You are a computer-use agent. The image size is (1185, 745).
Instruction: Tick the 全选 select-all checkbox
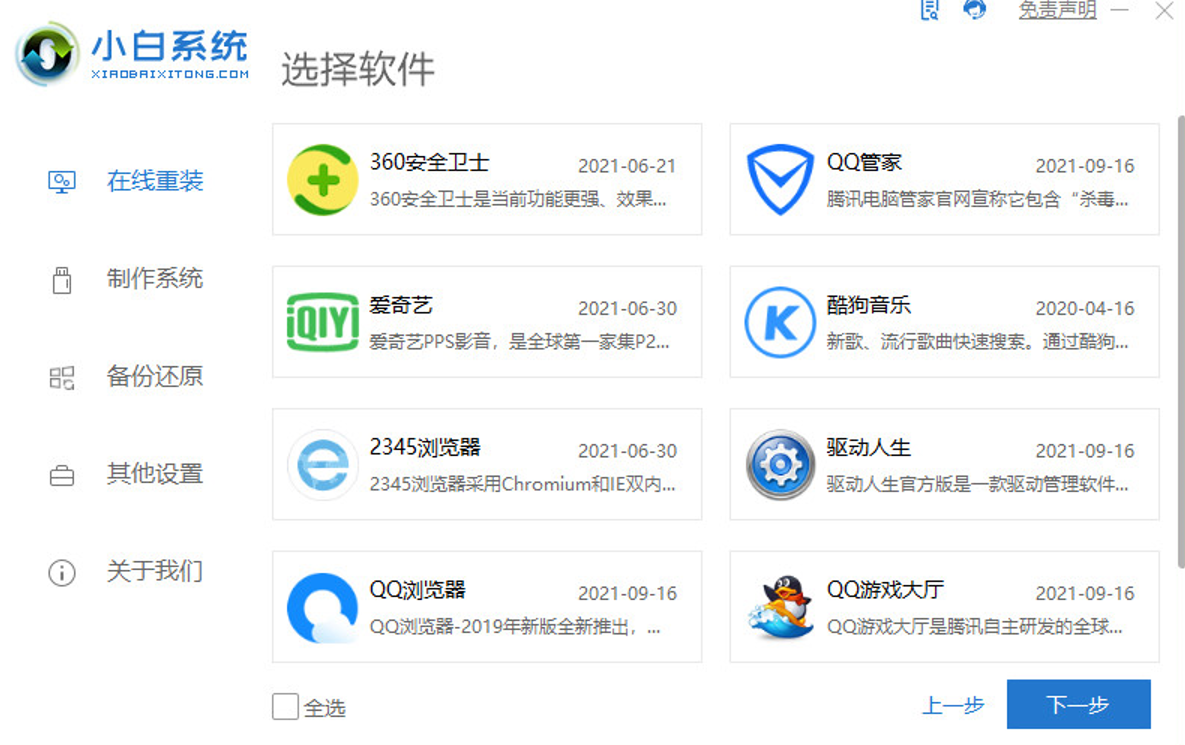286,707
